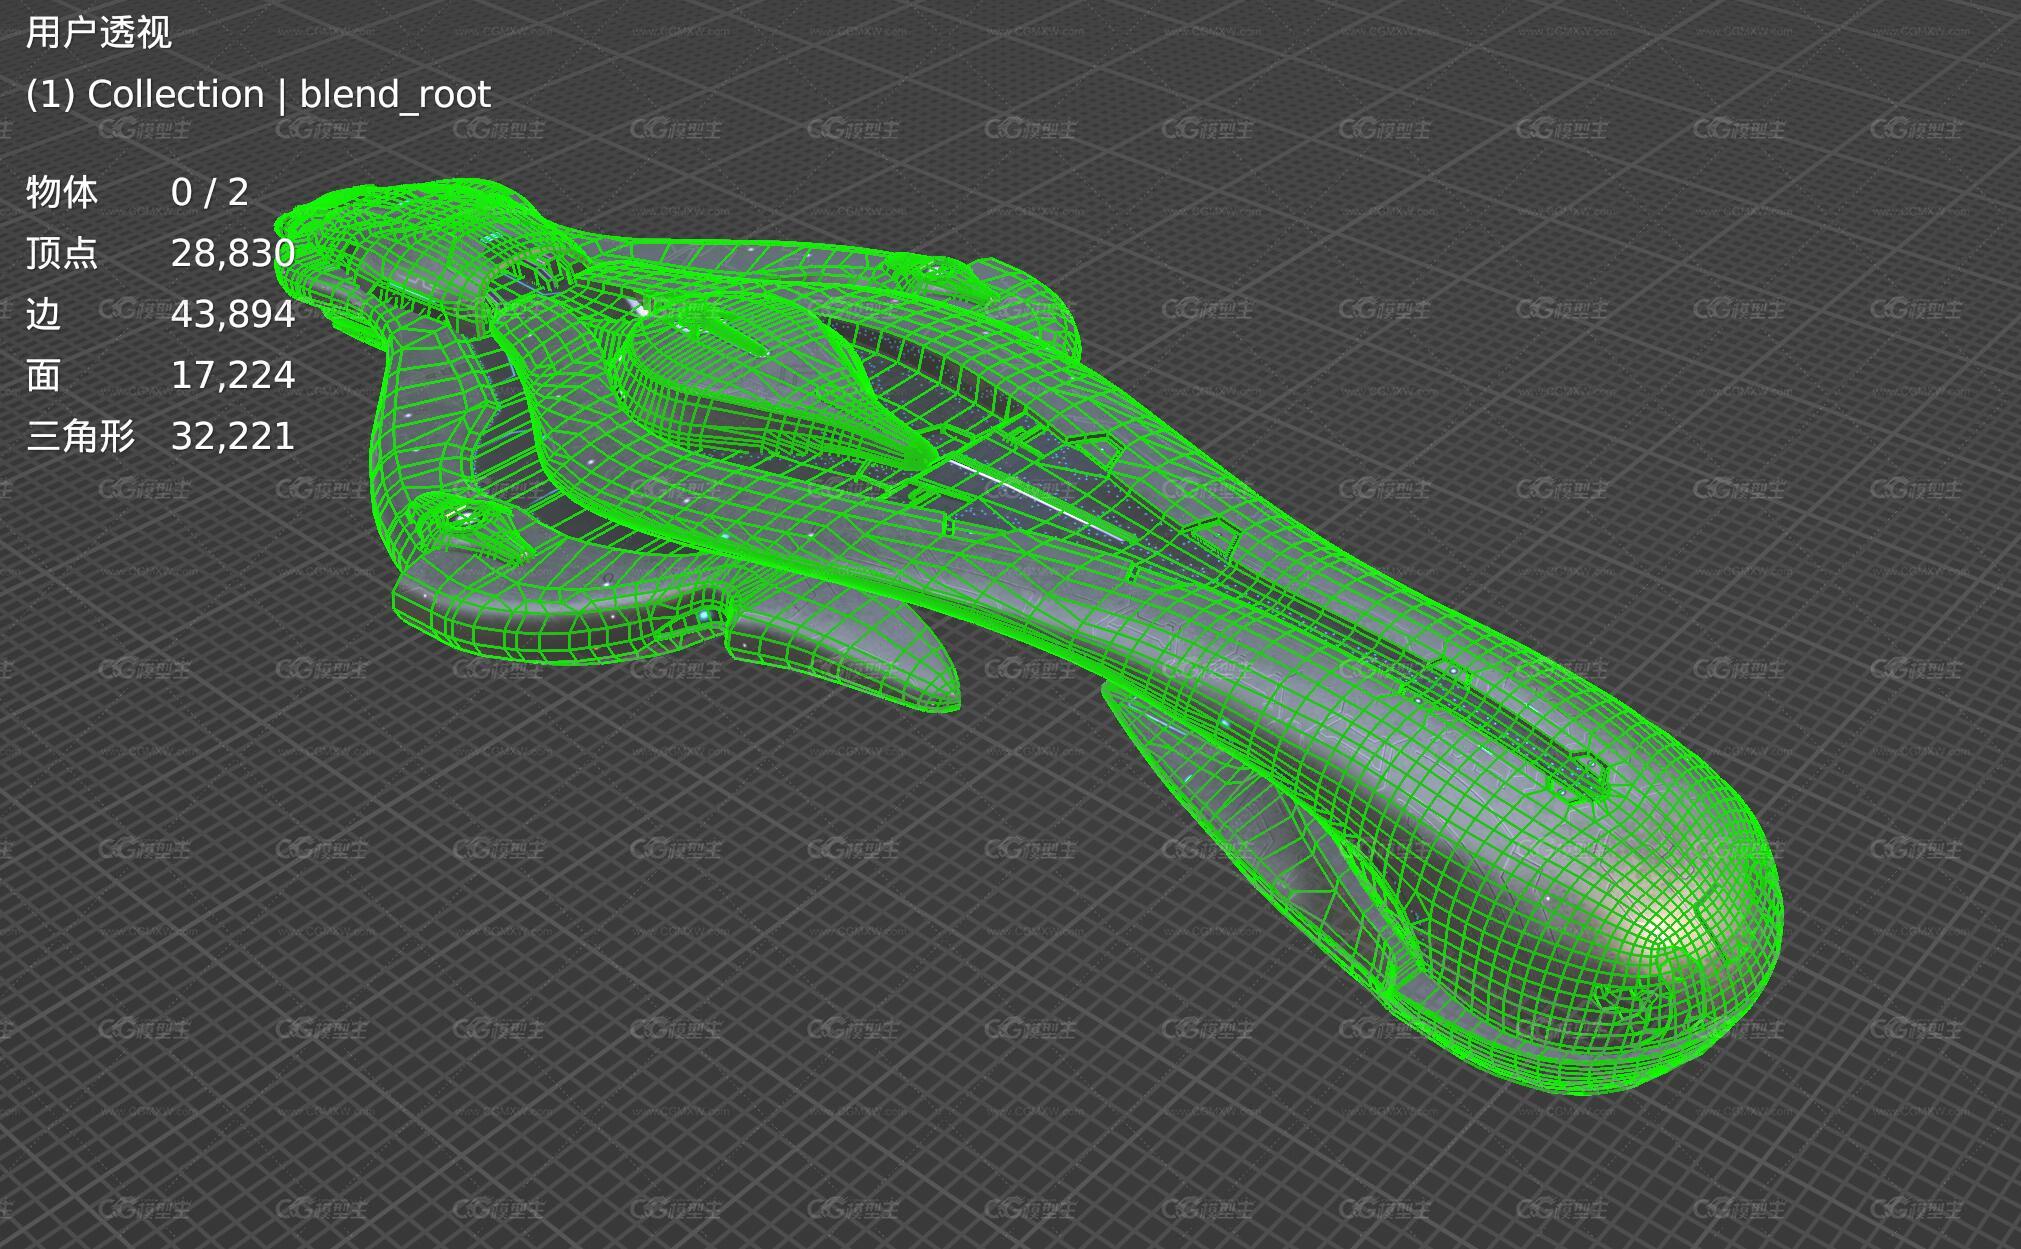
Task: Click the vertex count '28,830'
Action: click(x=233, y=254)
